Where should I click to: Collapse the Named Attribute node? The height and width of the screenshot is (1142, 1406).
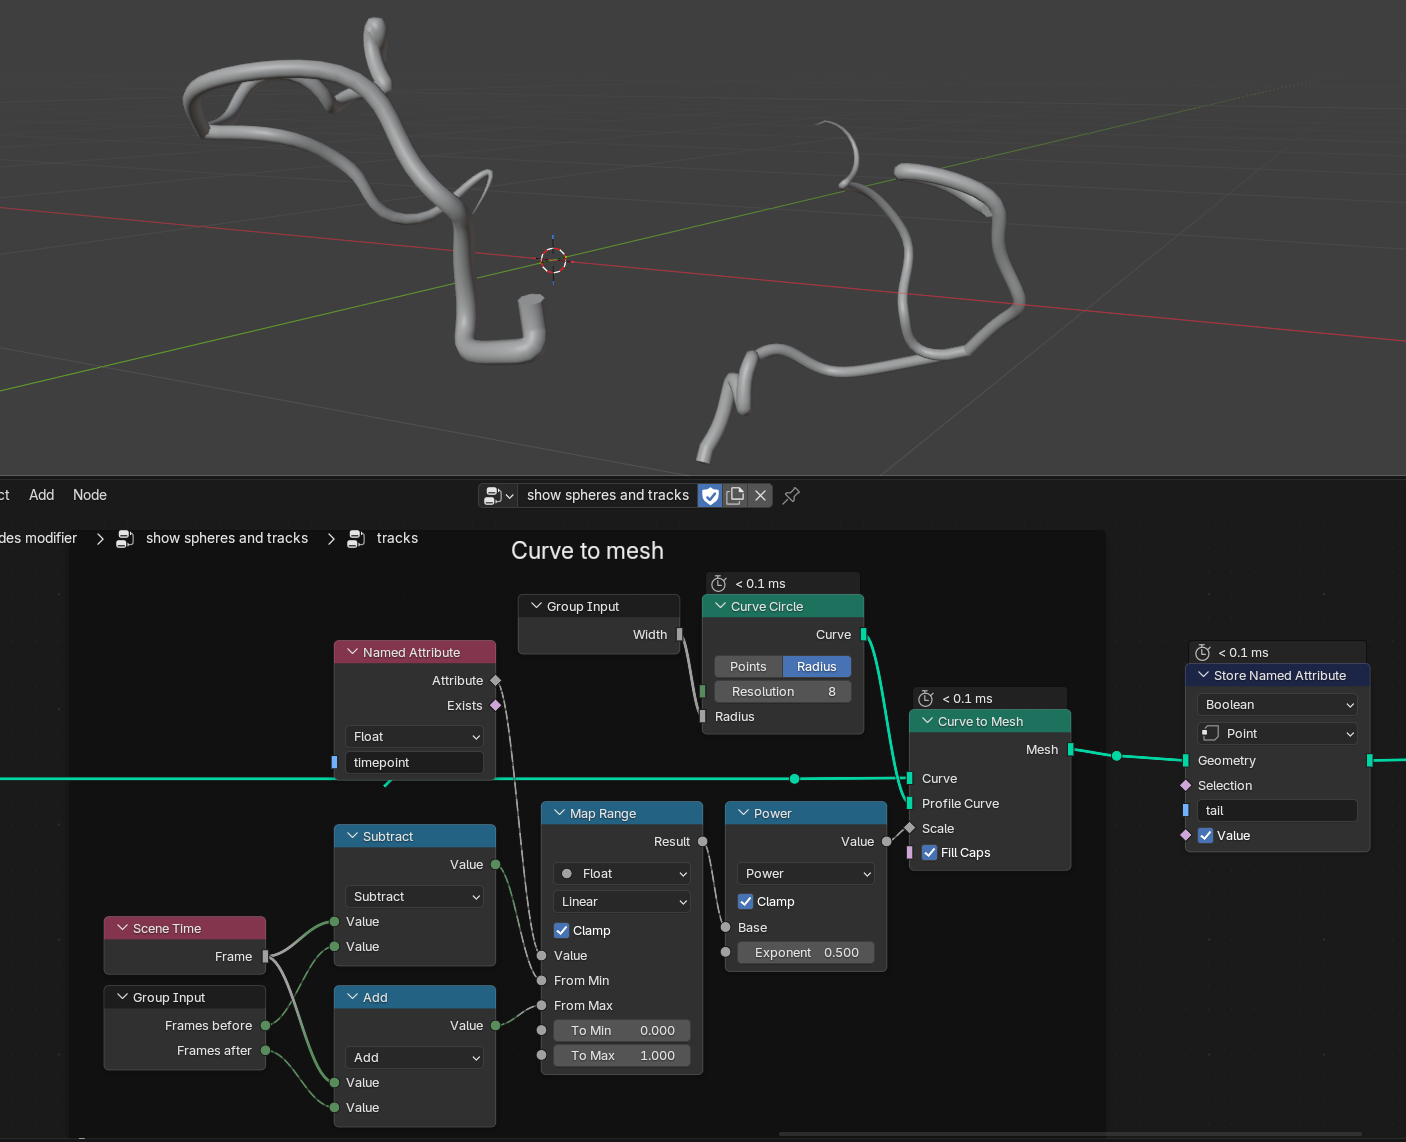pyautogui.click(x=352, y=653)
